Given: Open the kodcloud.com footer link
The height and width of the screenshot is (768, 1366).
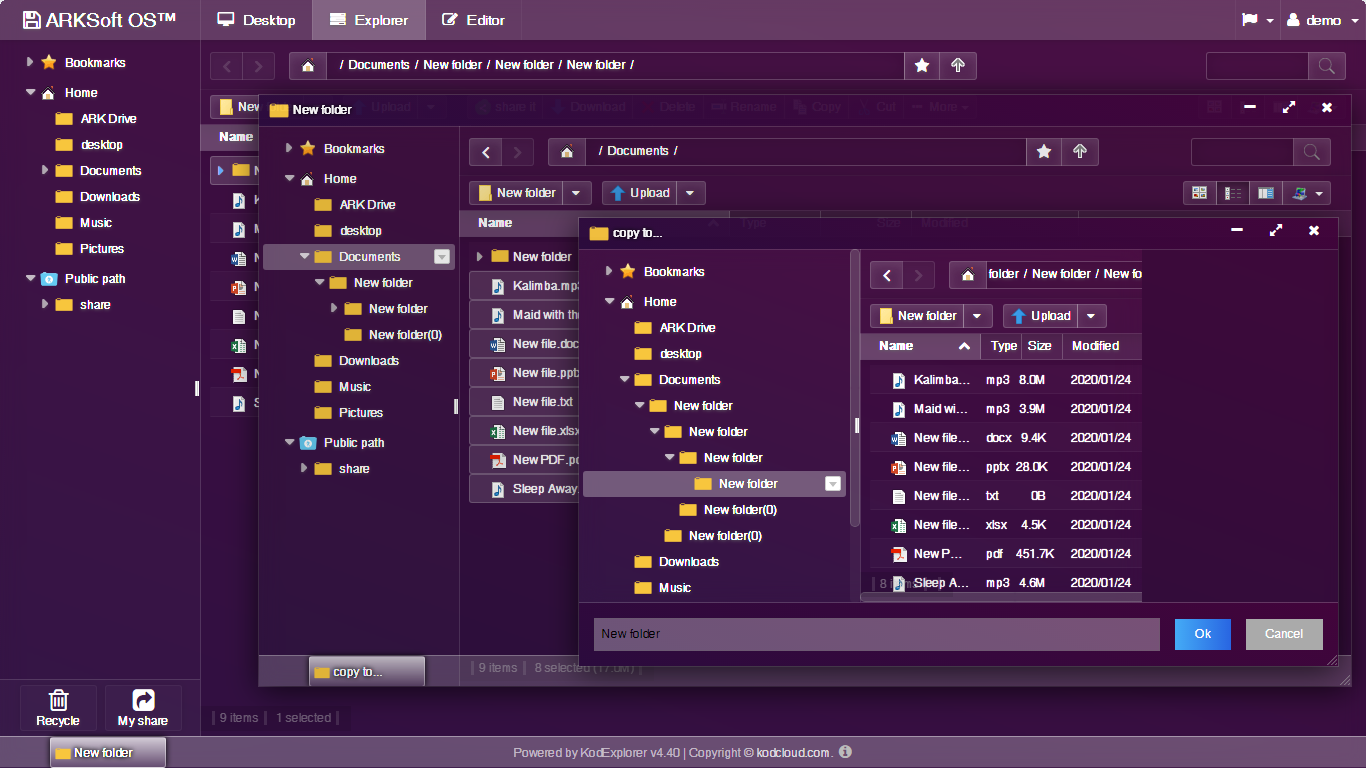Looking at the screenshot, I should coord(793,753).
